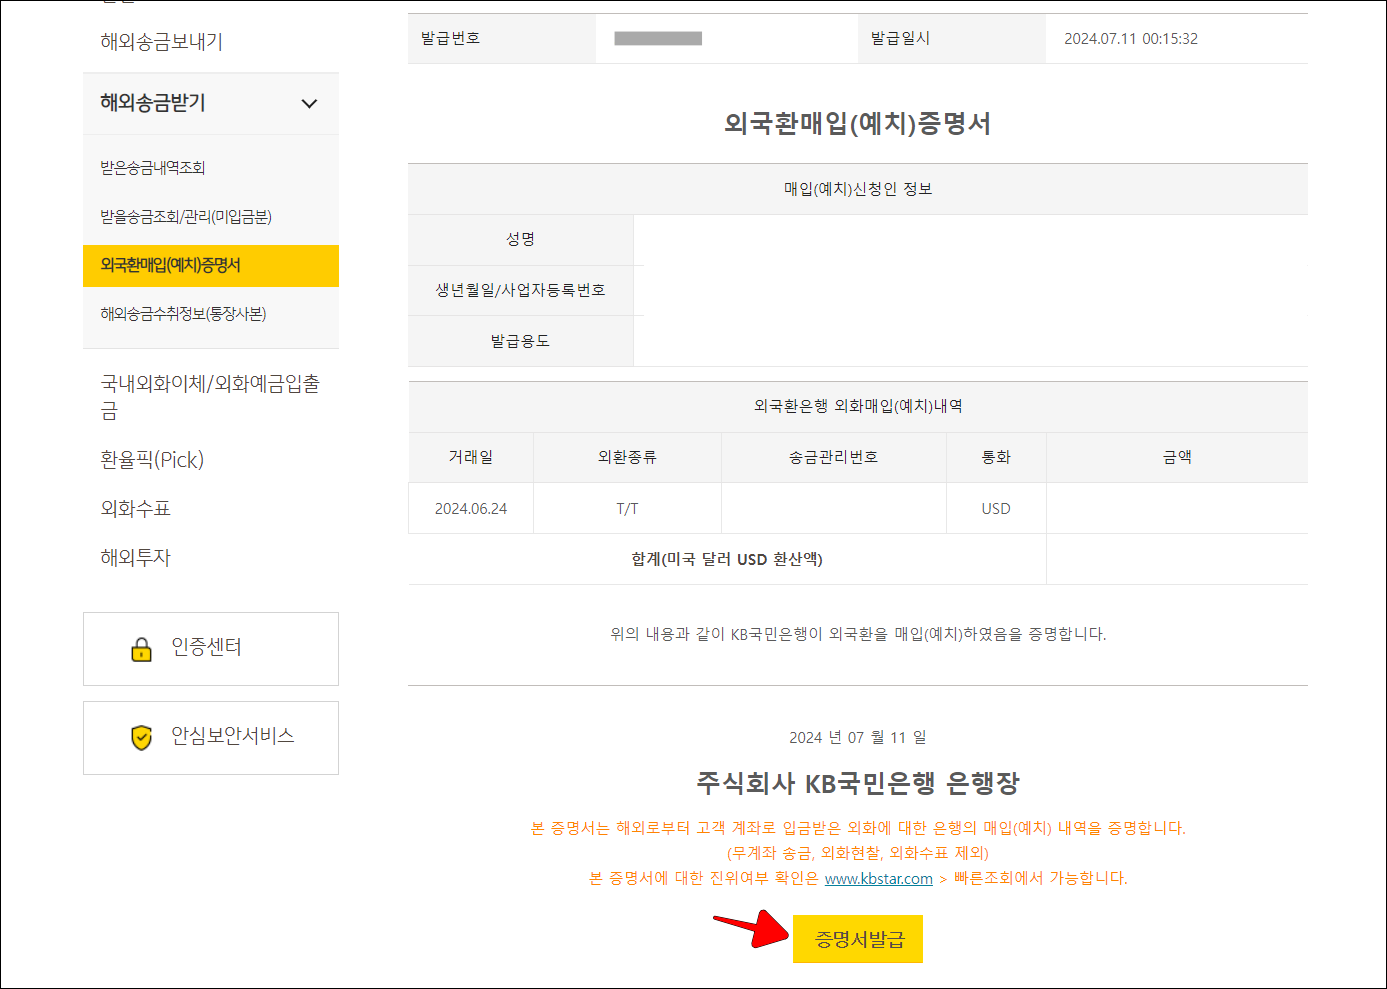
Task: Open 해외송금보내기 menu
Action: click(x=161, y=42)
